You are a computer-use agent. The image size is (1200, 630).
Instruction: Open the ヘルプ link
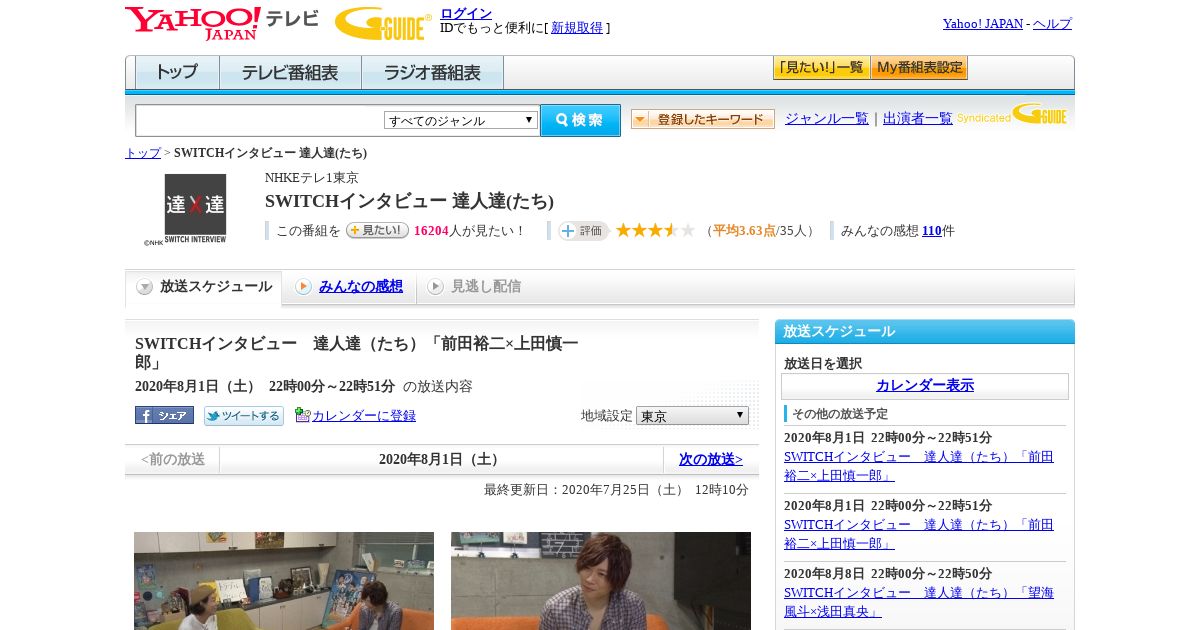(x=1052, y=24)
